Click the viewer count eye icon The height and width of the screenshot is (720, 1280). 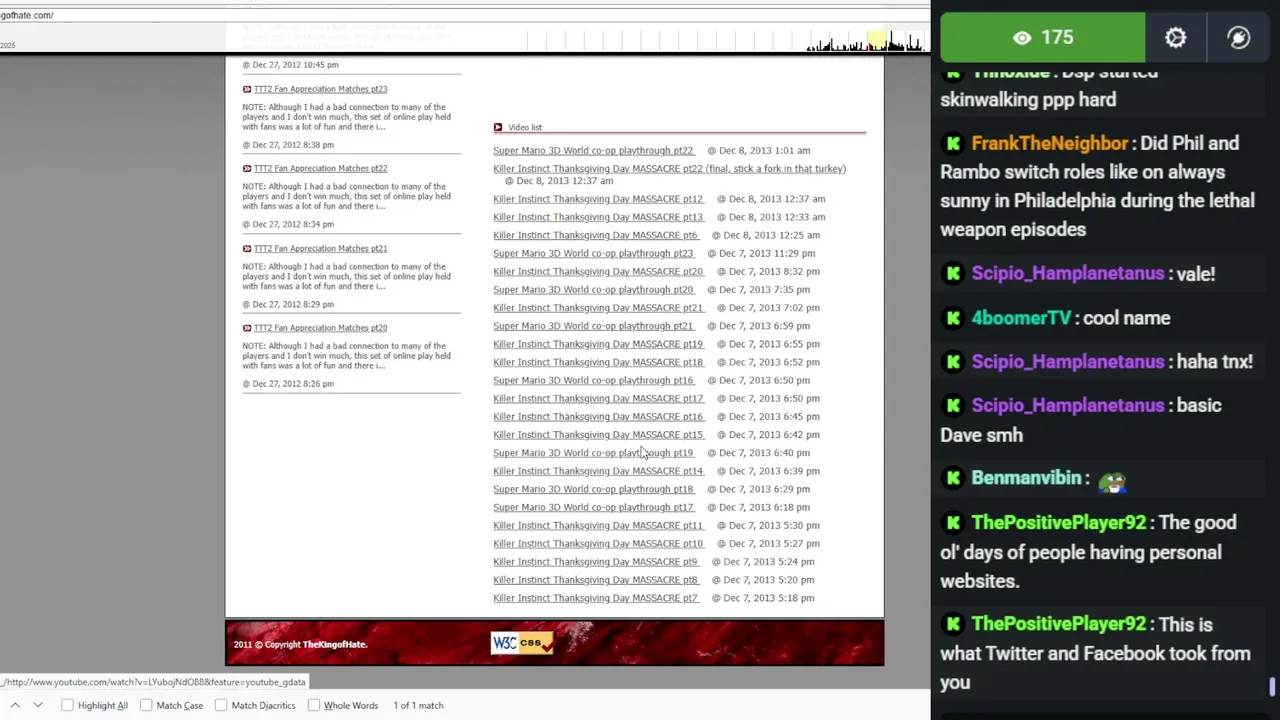click(1021, 38)
